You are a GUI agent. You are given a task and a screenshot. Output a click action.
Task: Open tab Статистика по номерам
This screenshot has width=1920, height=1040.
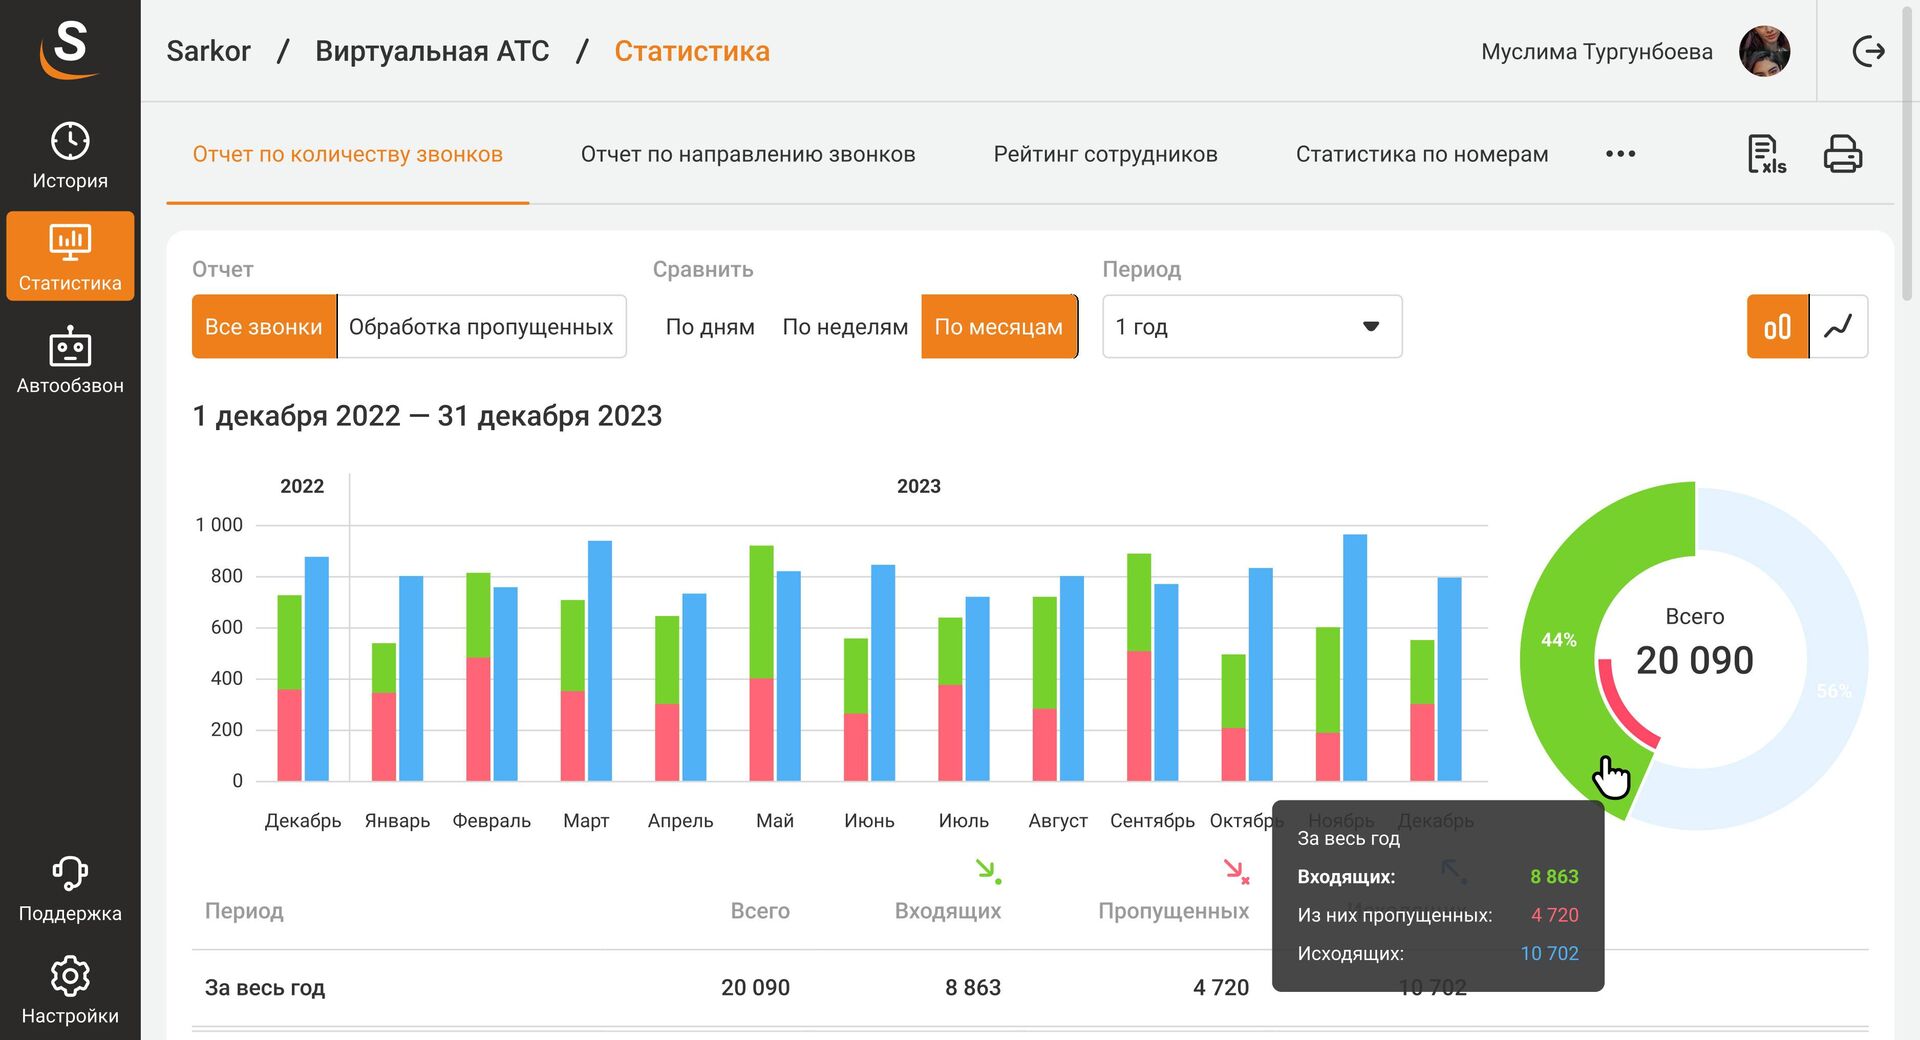[x=1422, y=154]
